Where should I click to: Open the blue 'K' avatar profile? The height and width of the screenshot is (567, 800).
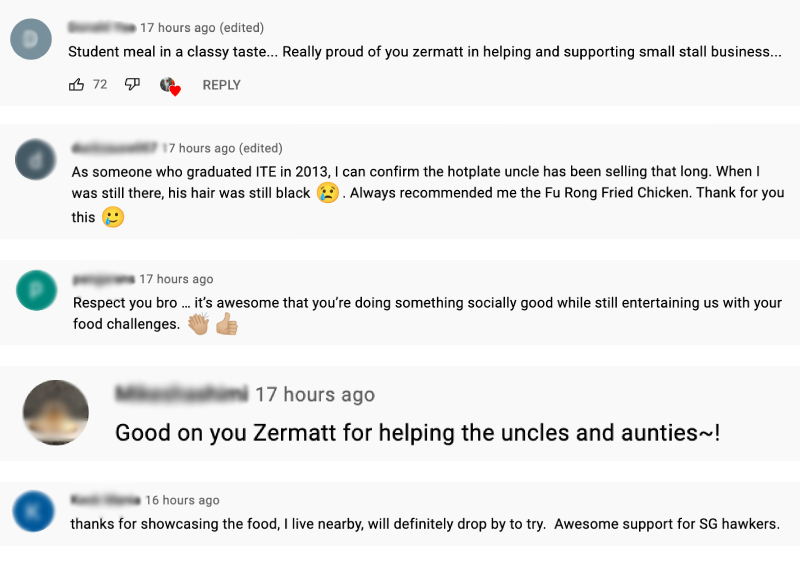click(34, 511)
